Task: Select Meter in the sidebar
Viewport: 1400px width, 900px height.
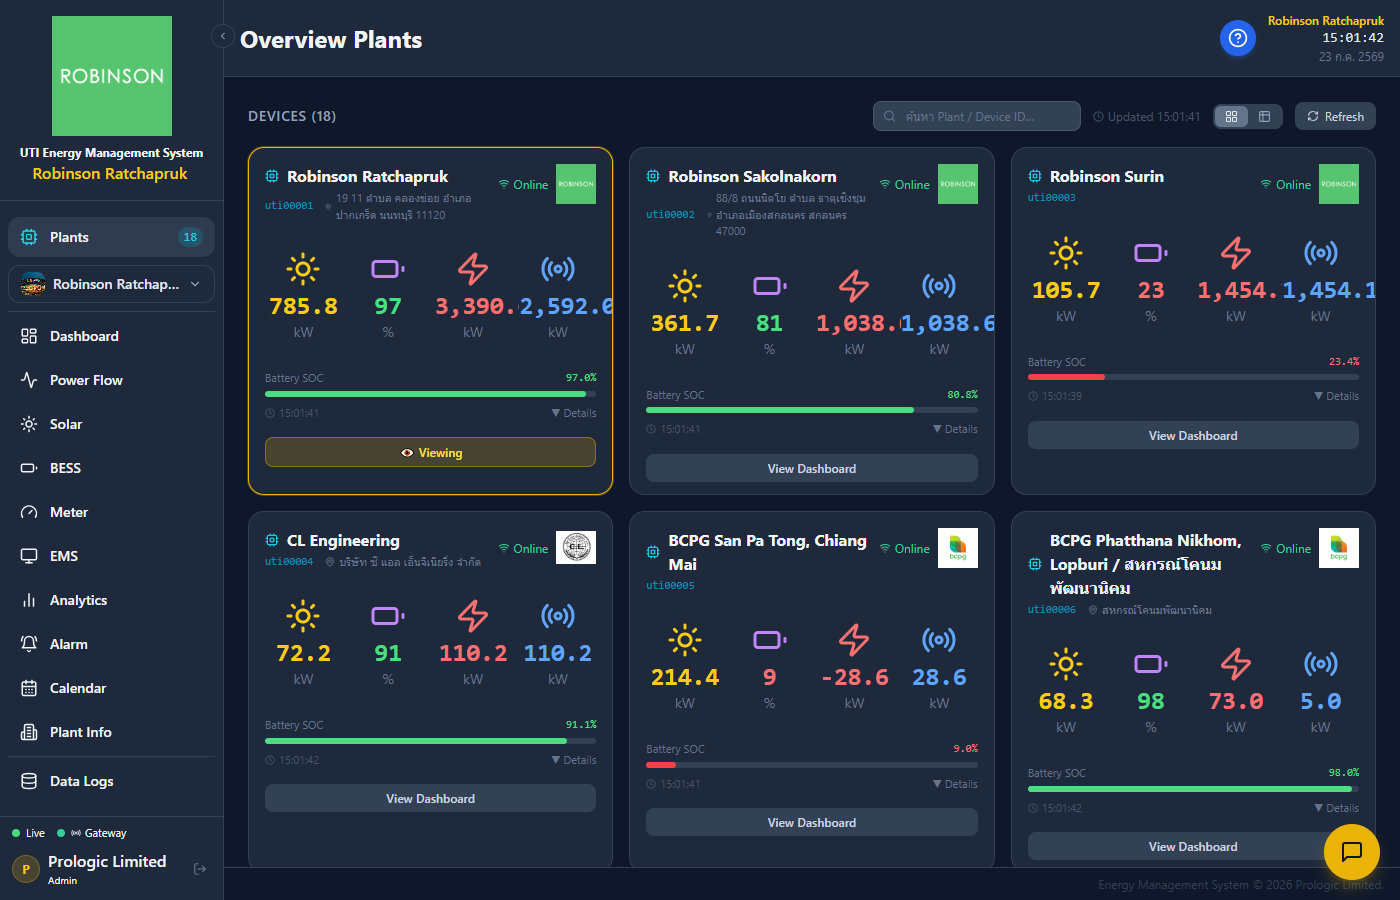Action: coord(112,512)
